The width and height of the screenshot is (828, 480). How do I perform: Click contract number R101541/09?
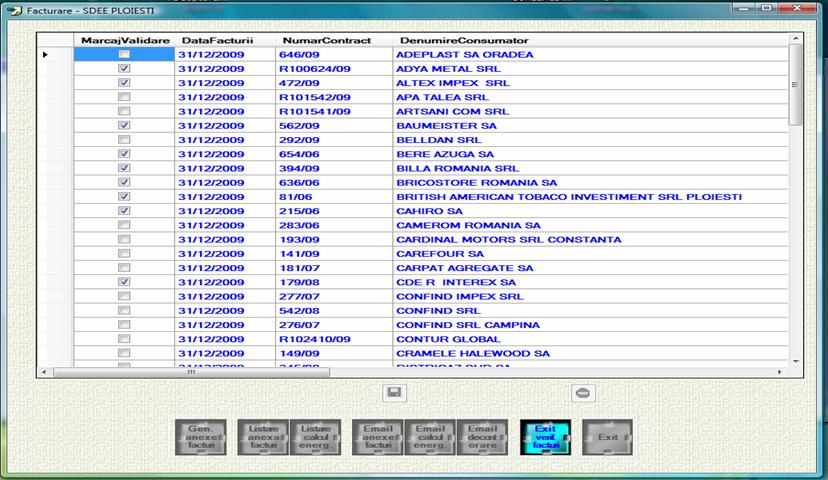[x=334, y=111]
